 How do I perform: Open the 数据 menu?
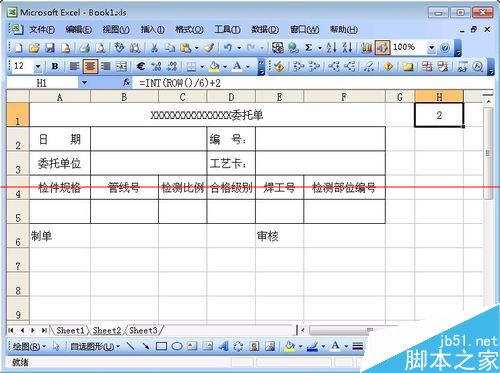tap(265, 30)
